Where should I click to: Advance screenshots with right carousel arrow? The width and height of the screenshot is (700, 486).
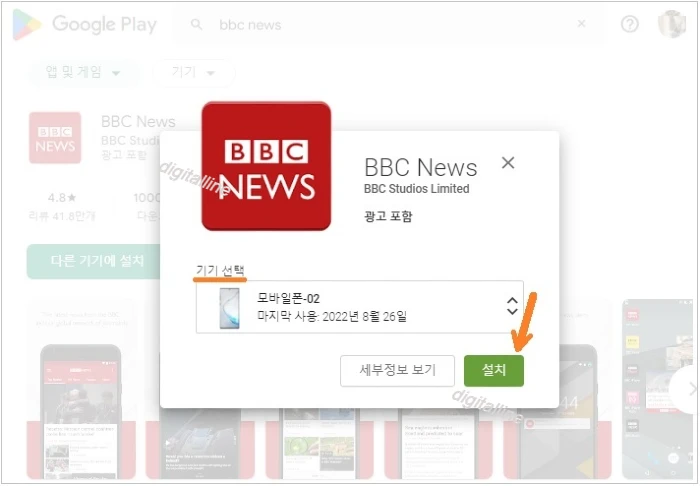pyautogui.click(x=690, y=389)
